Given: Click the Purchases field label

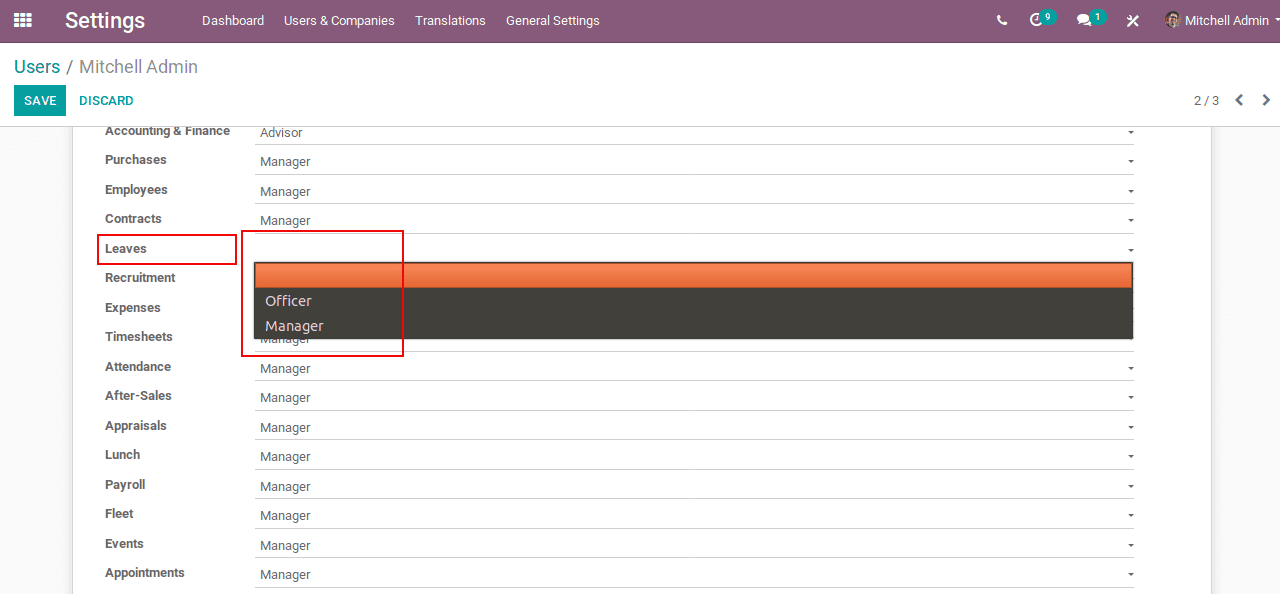Looking at the screenshot, I should [x=136, y=160].
